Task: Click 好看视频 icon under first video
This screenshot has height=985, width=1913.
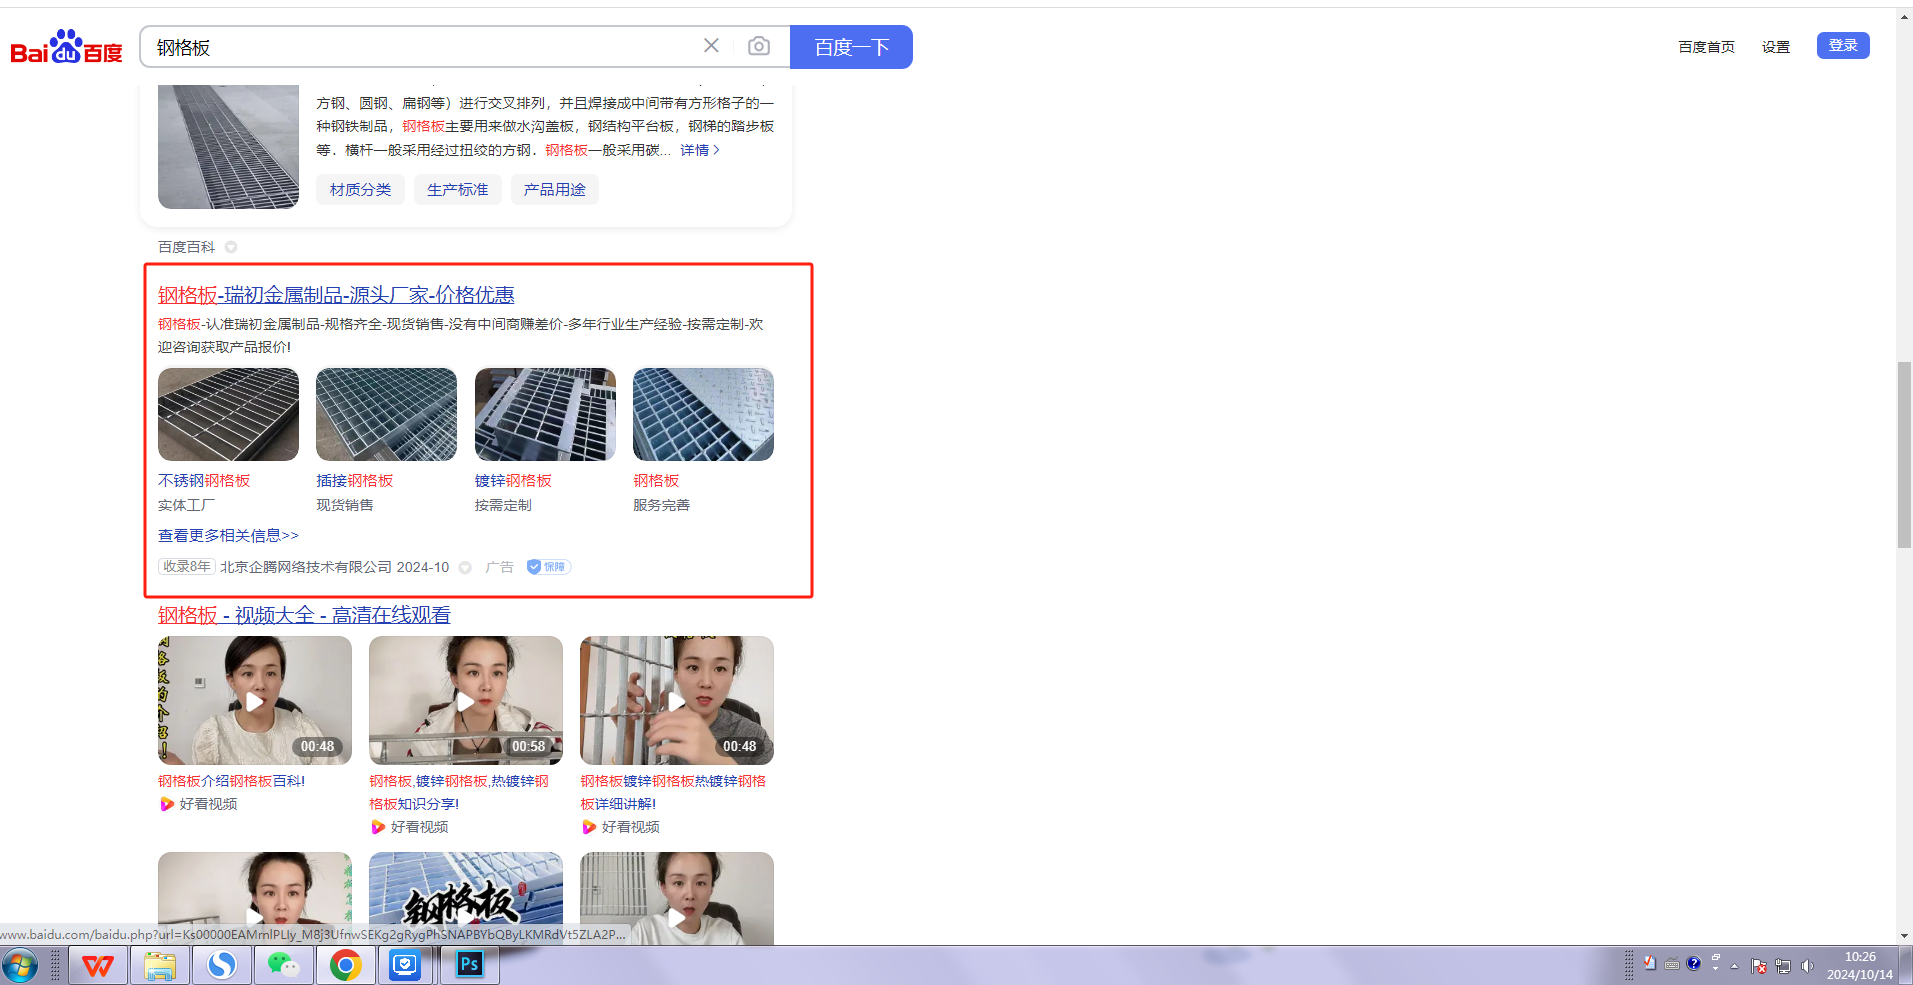Action: (x=167, y=804)
